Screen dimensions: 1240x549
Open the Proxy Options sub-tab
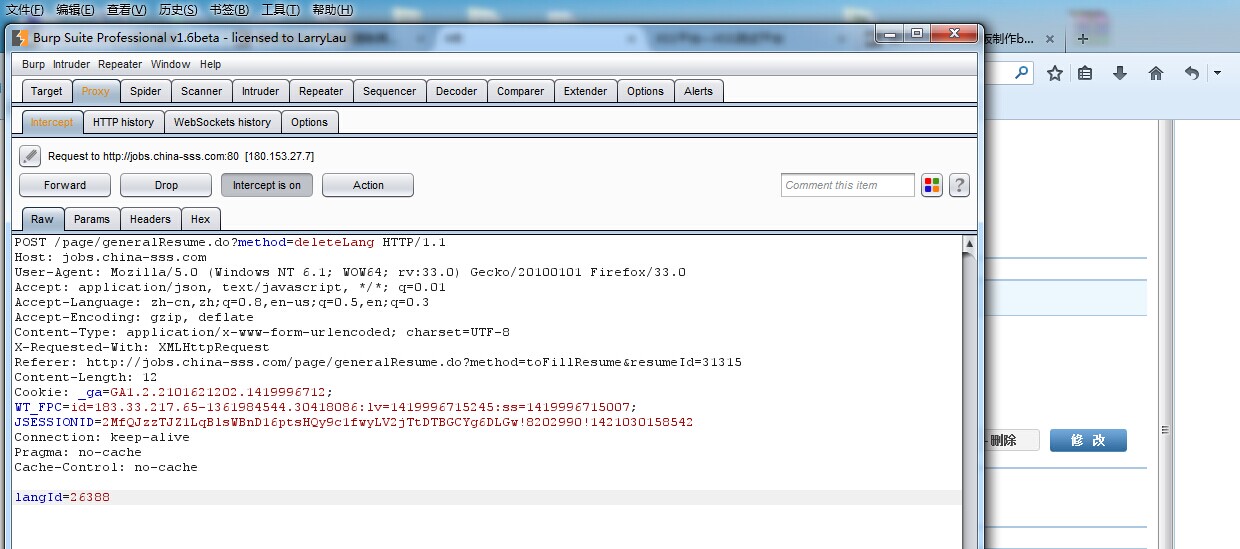[310, 122]
